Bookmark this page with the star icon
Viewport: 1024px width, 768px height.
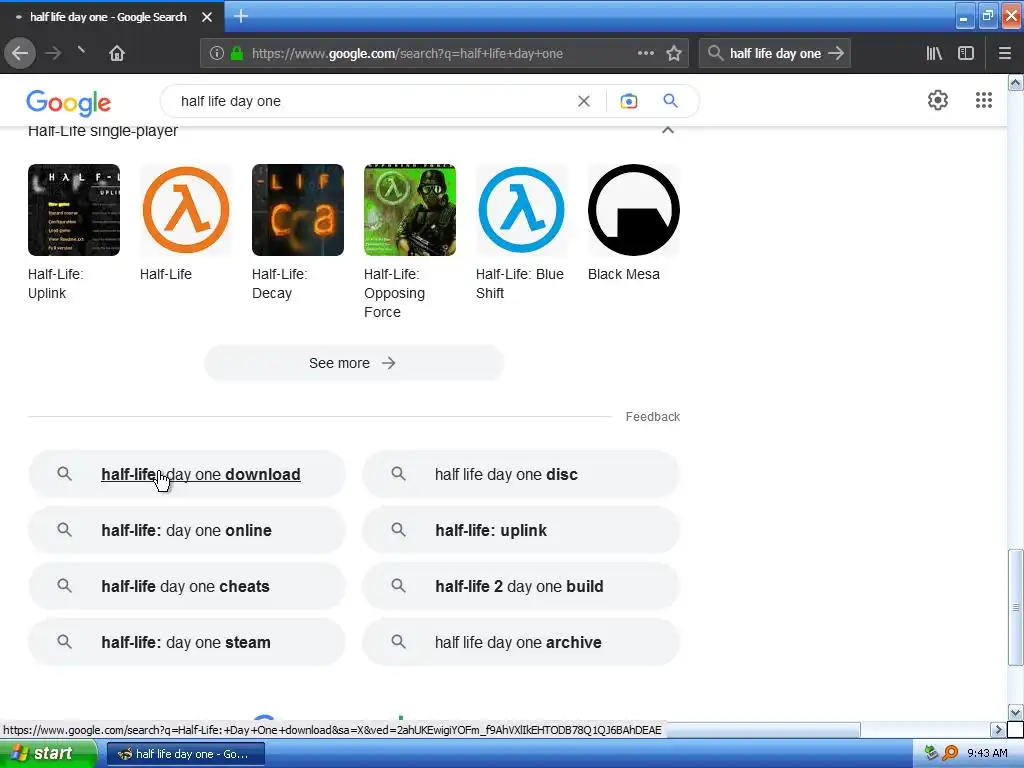coord(674,54)
